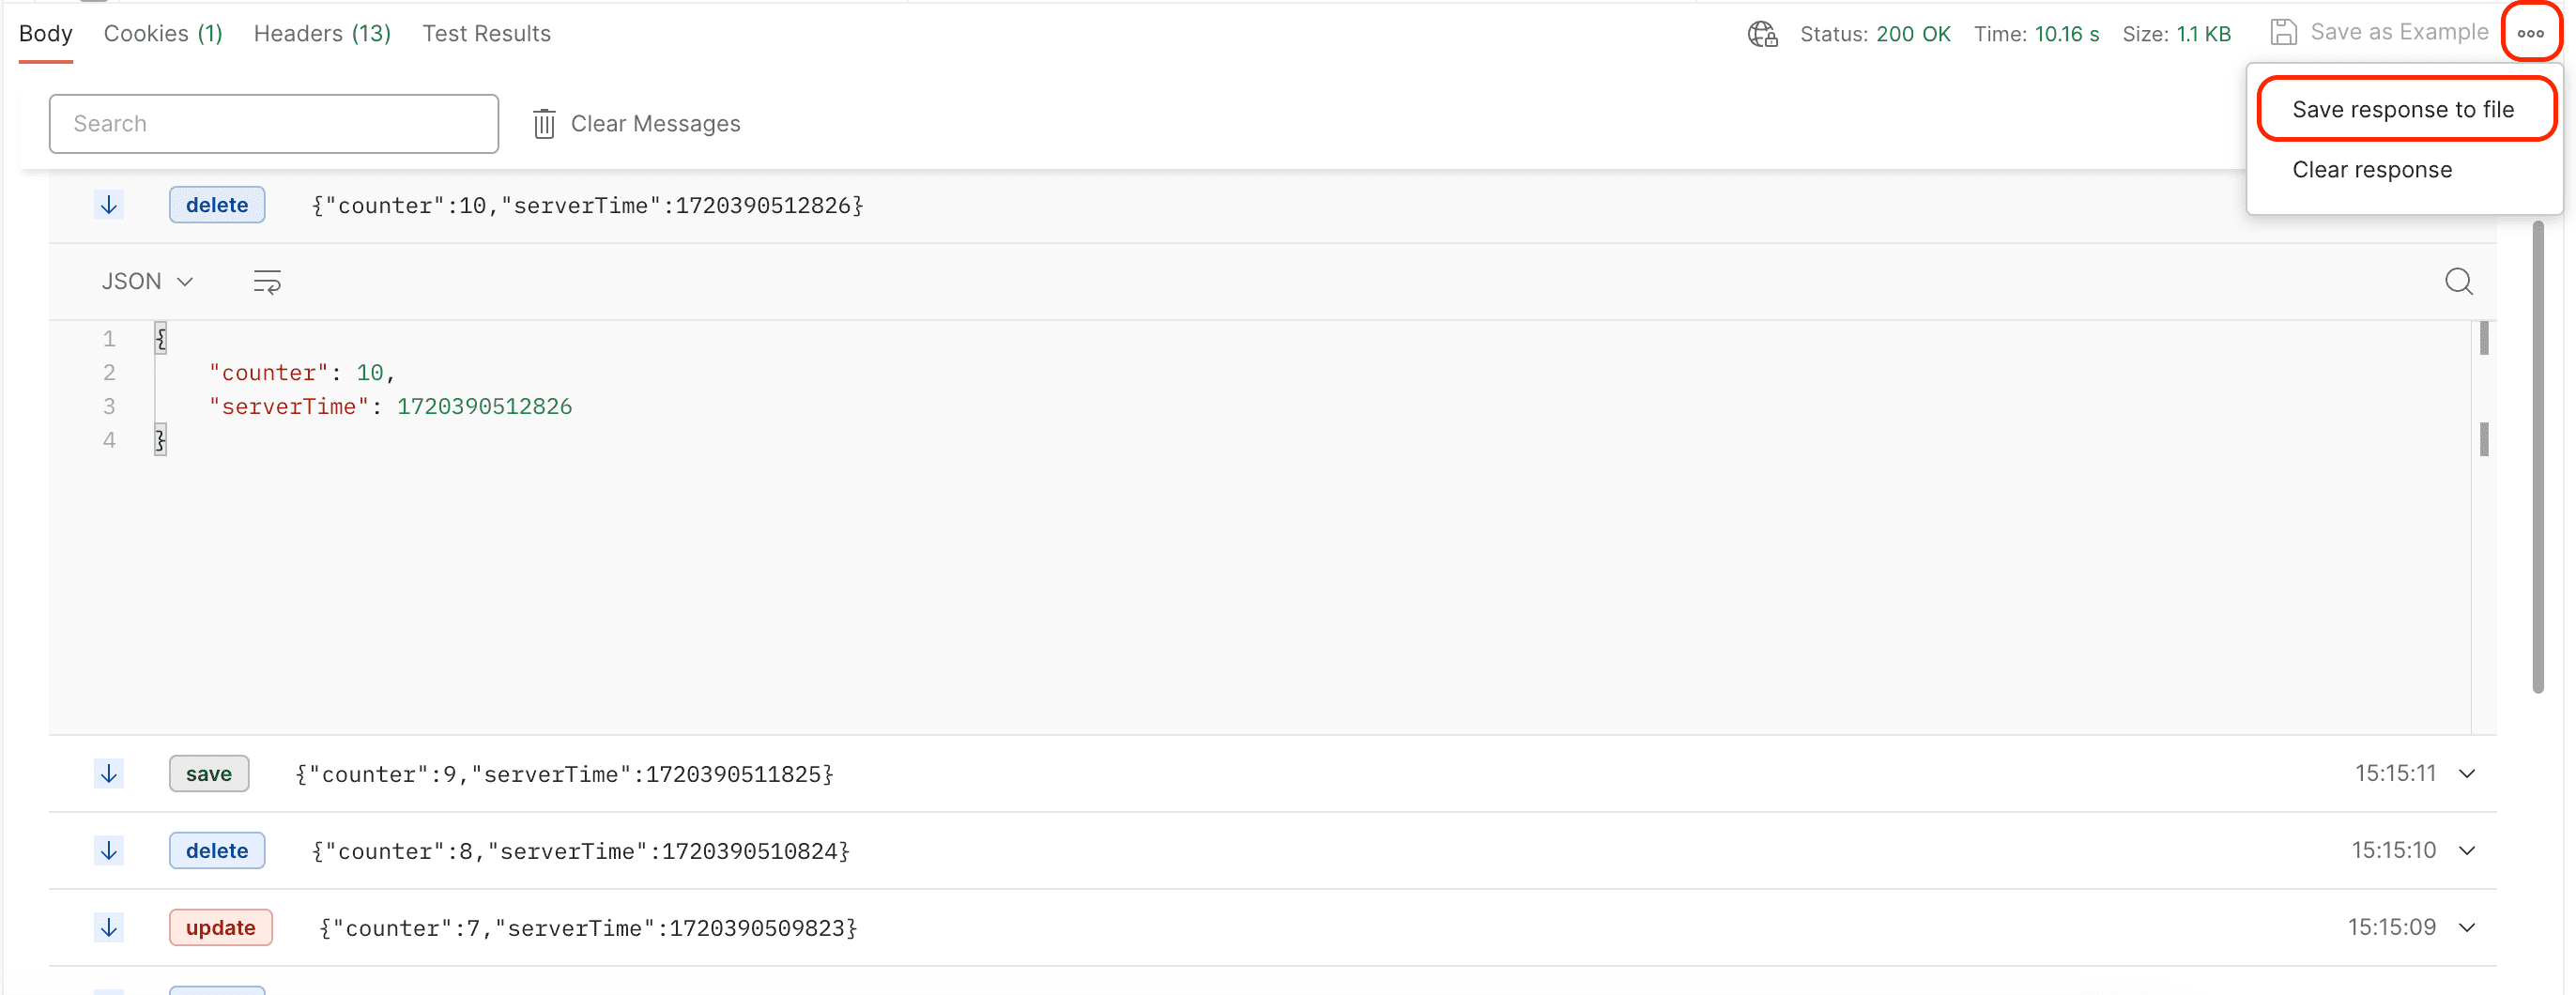Click line number 4 in the JSON viewer
The height and width of the screenshot is (995, 2576).
click(x=109, y=441)
